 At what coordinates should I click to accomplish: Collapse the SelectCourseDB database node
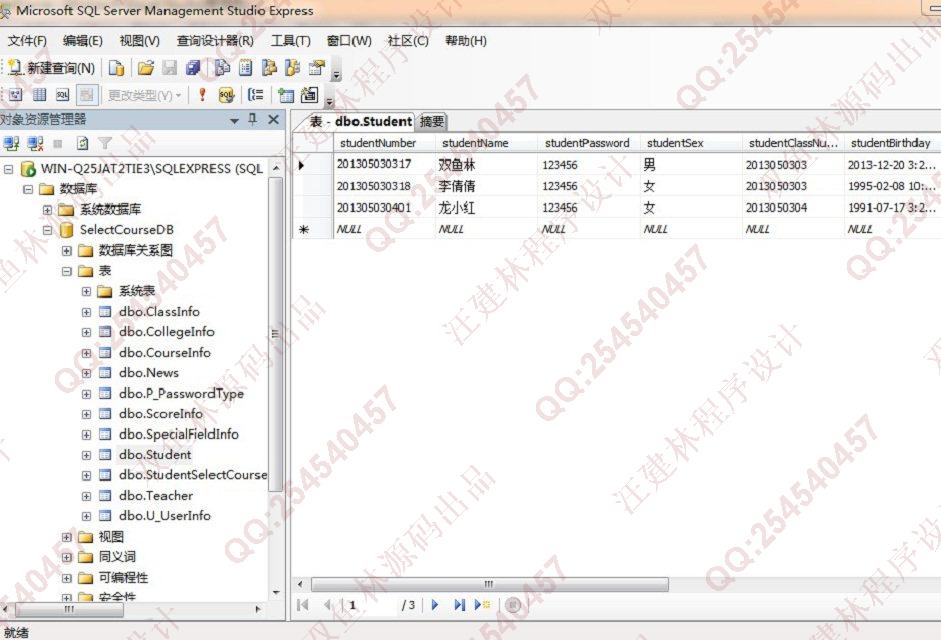[x=47, y=231]
